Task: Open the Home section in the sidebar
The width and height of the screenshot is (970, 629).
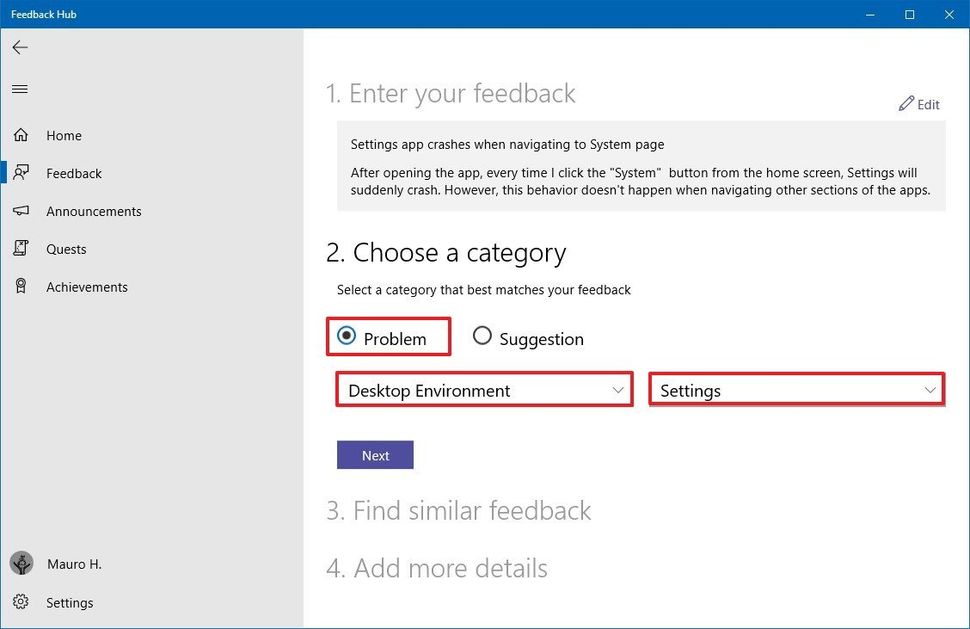Action: click(63, 135)
